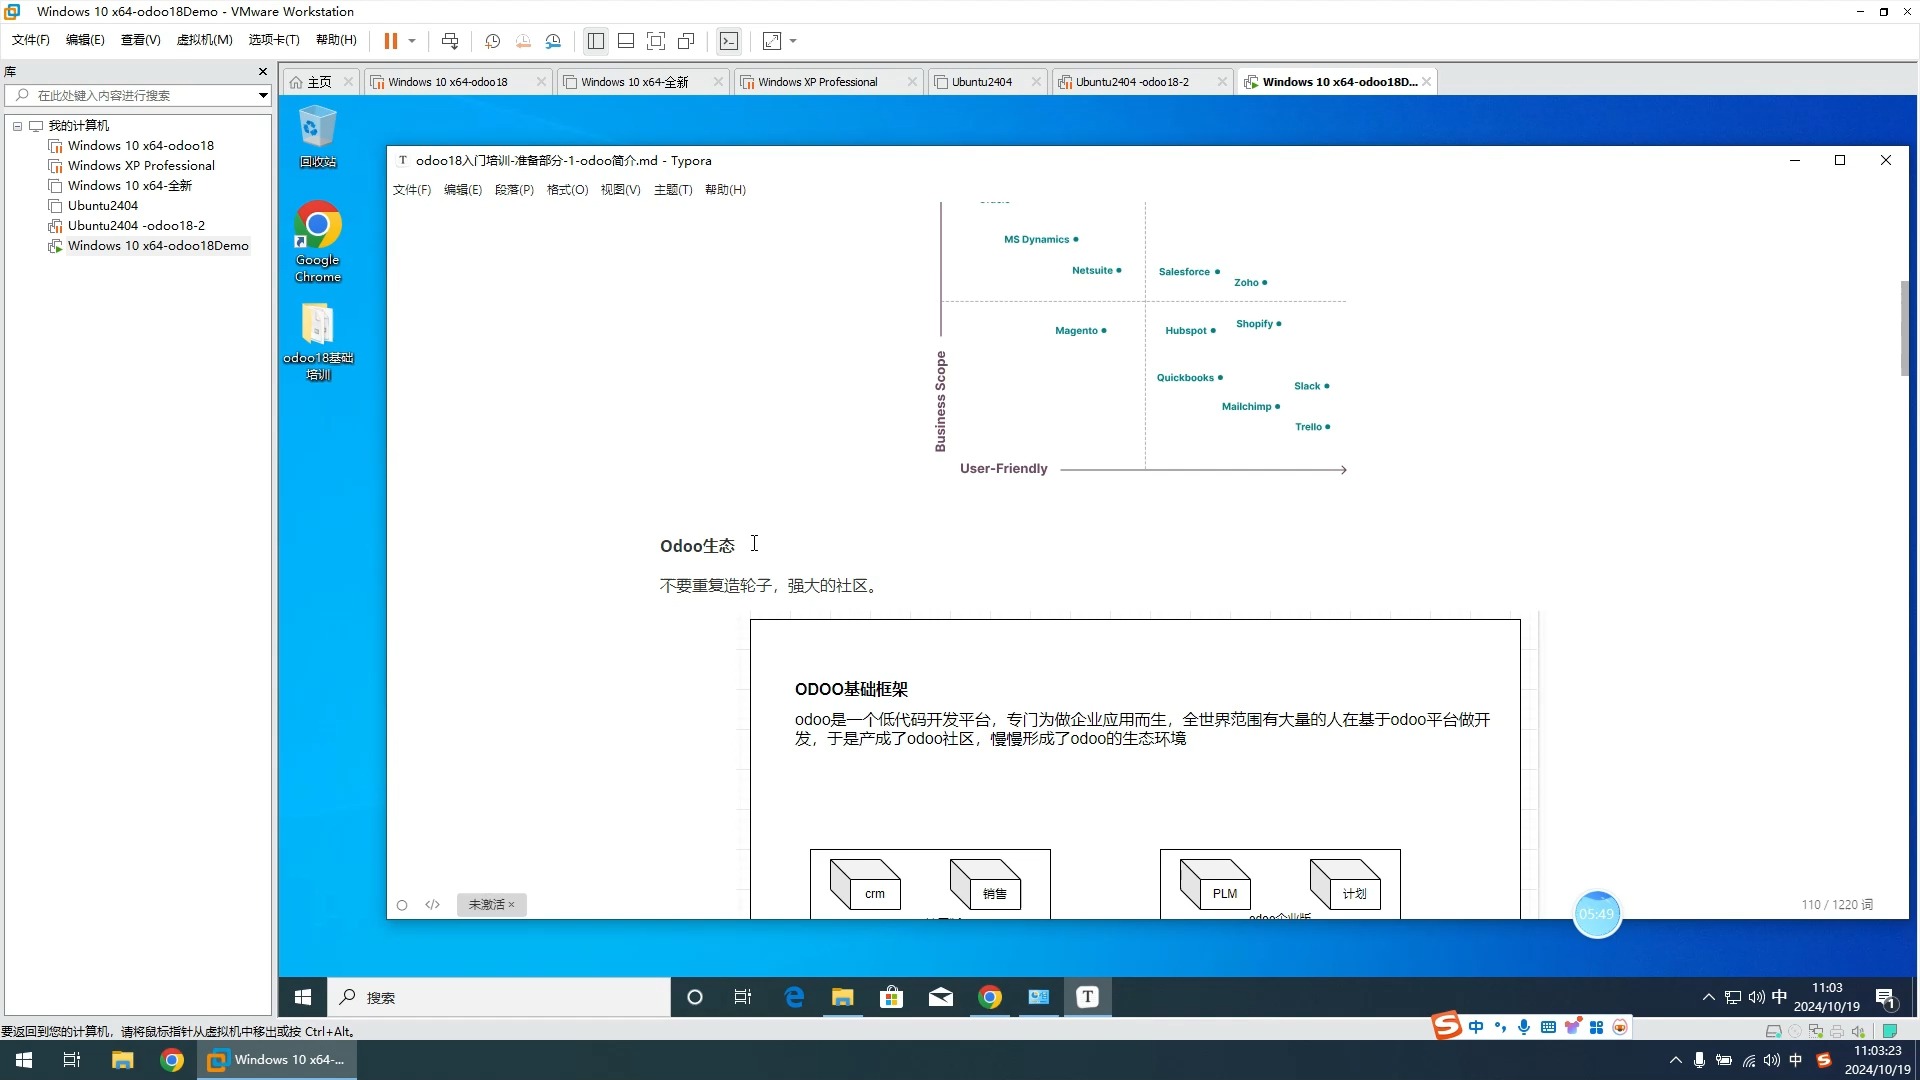Select Windows 10 x64-全新 in library tree
Screen dimensions: 1920x1080
[x=129, y=186]
